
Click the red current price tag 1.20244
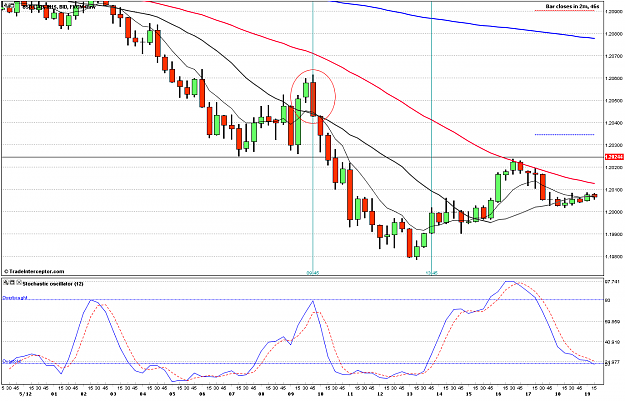(x=614, y=157)
